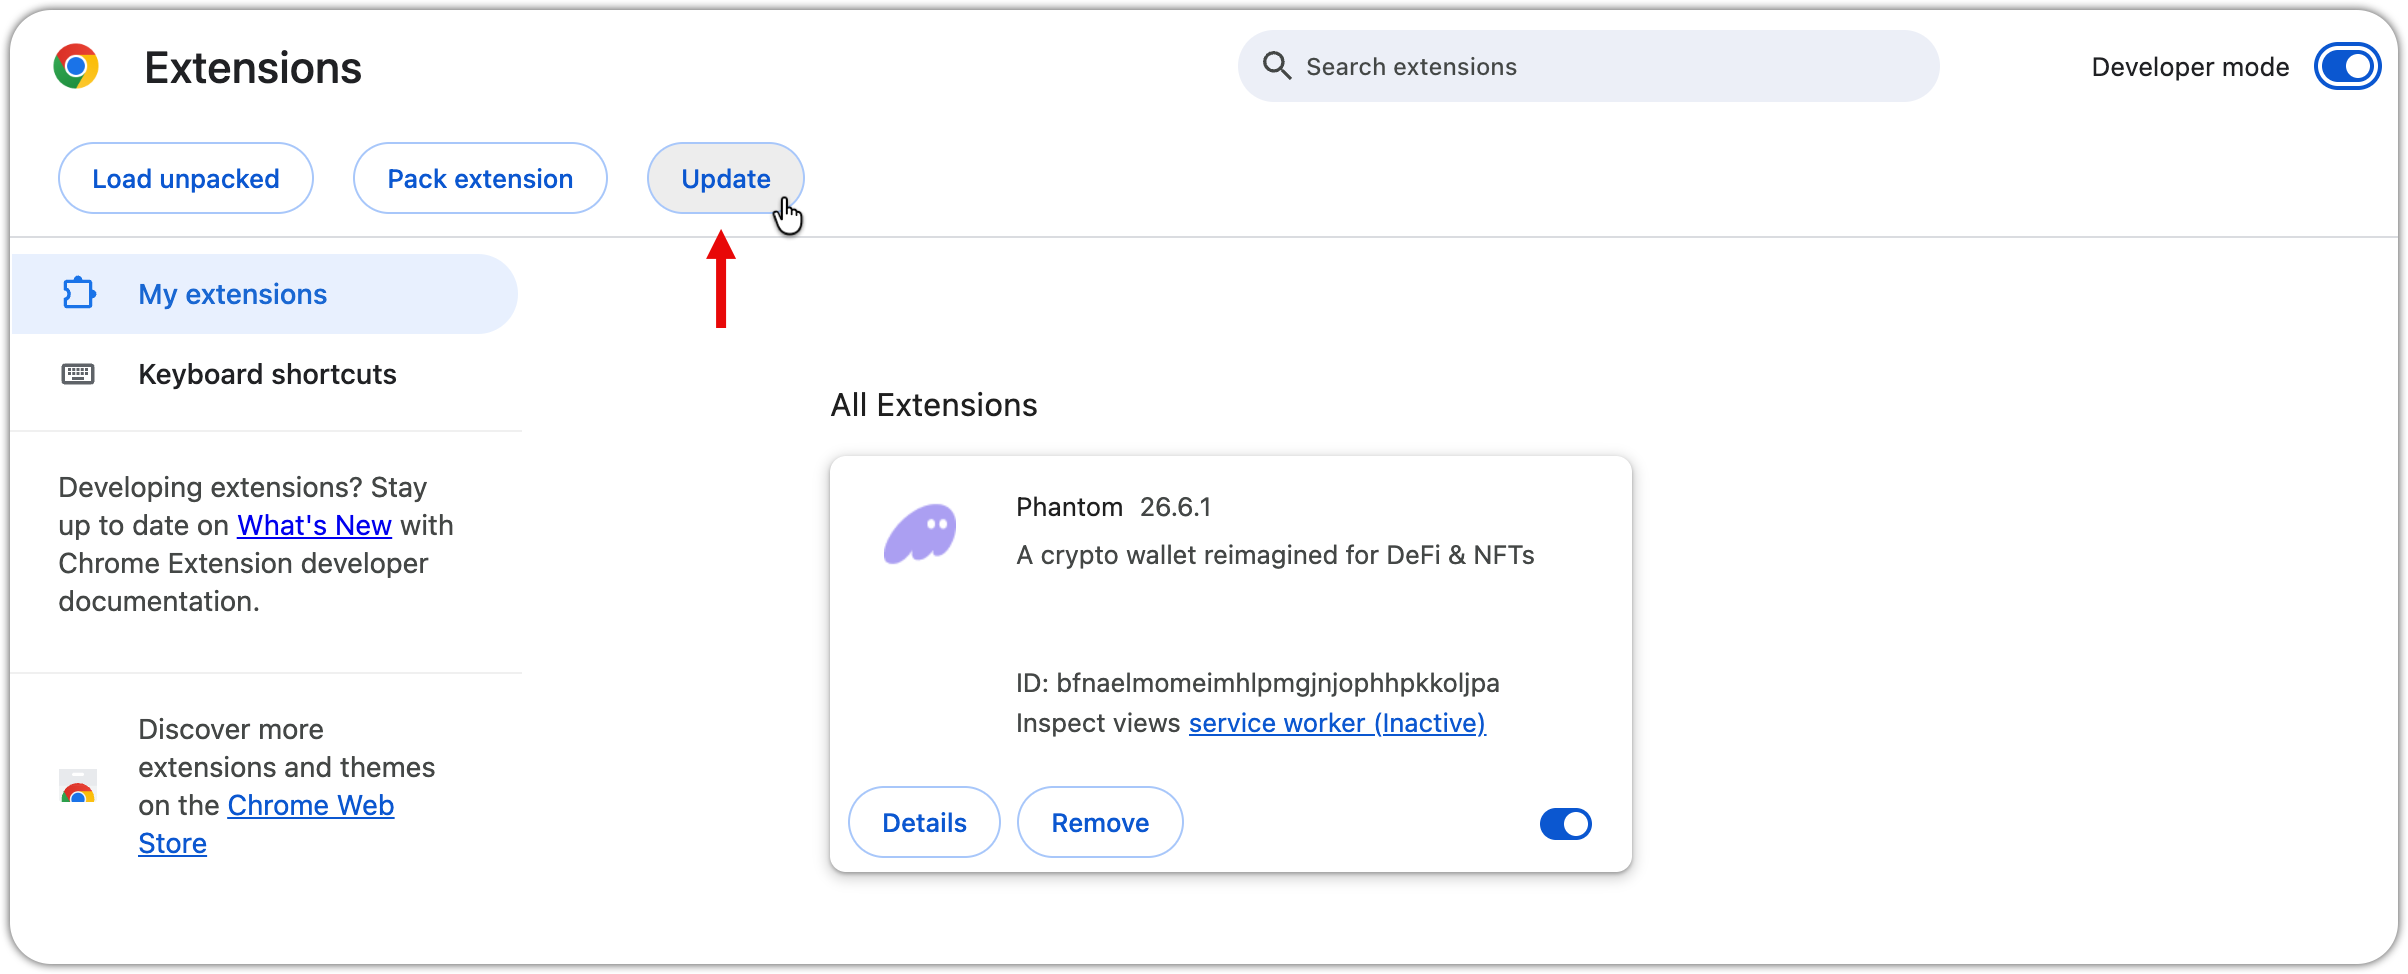Disable the Developer mode toggle
The height and width of the screenshot is (974, 2408).
click(2346, 67)
